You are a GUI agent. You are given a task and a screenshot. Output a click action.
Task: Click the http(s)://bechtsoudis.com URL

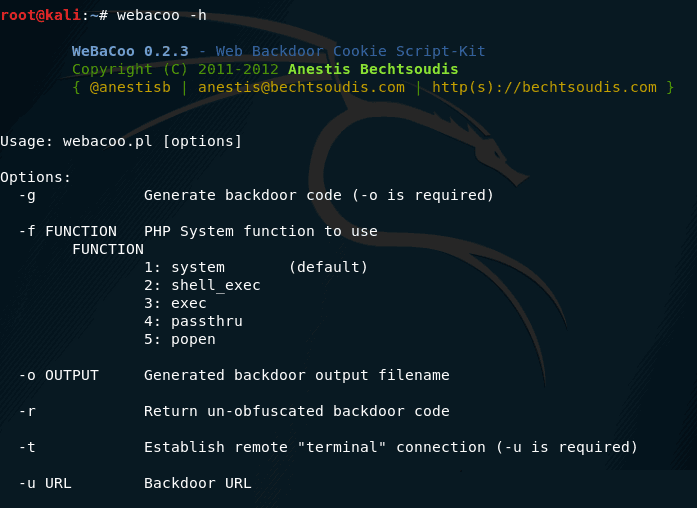[x=544, y=87]
